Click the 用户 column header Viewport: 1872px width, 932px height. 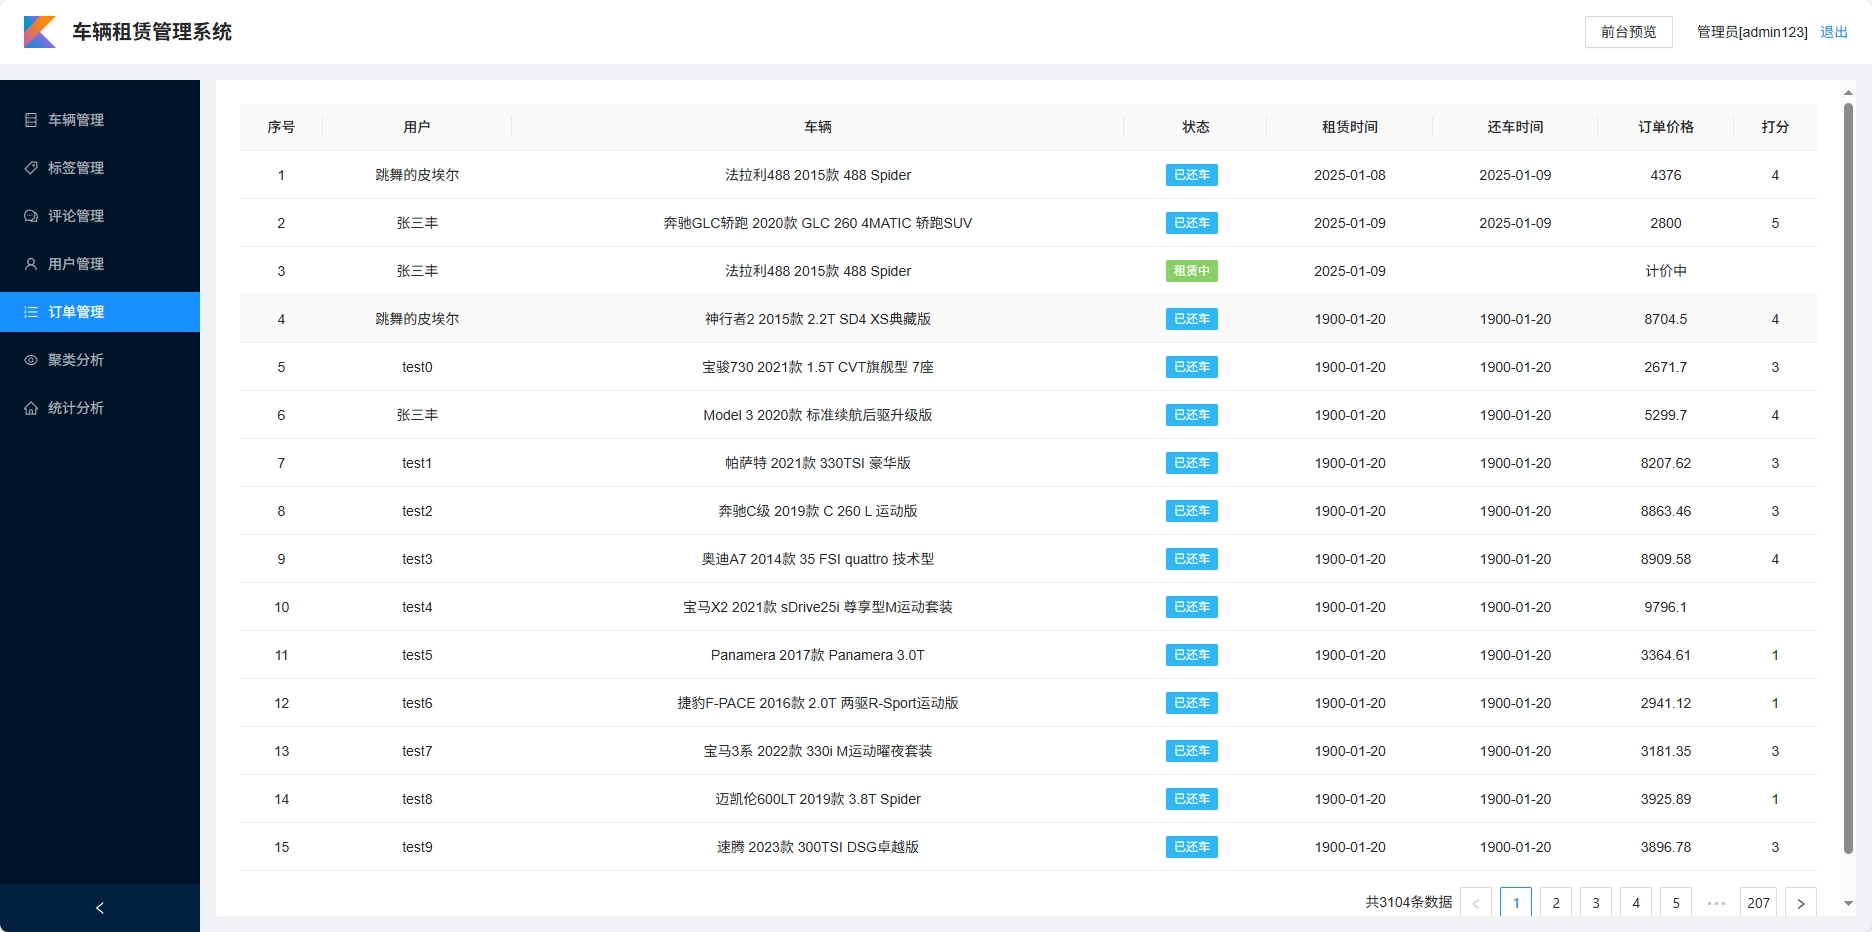[x=417, y=127]
